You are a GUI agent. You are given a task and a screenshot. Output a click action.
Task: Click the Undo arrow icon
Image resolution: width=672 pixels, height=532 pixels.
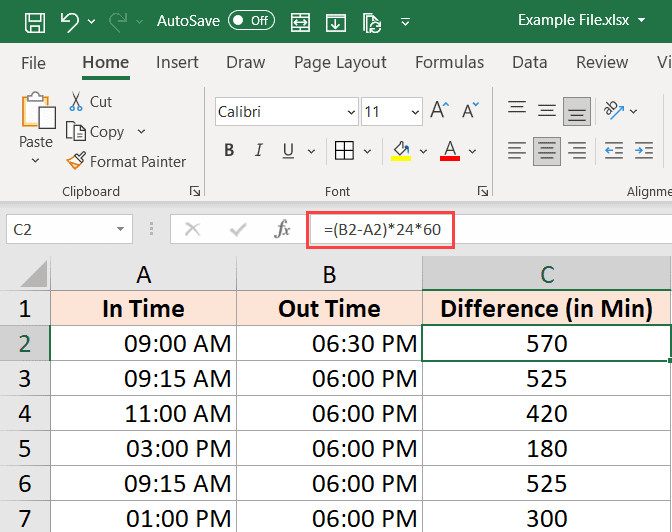69,20
